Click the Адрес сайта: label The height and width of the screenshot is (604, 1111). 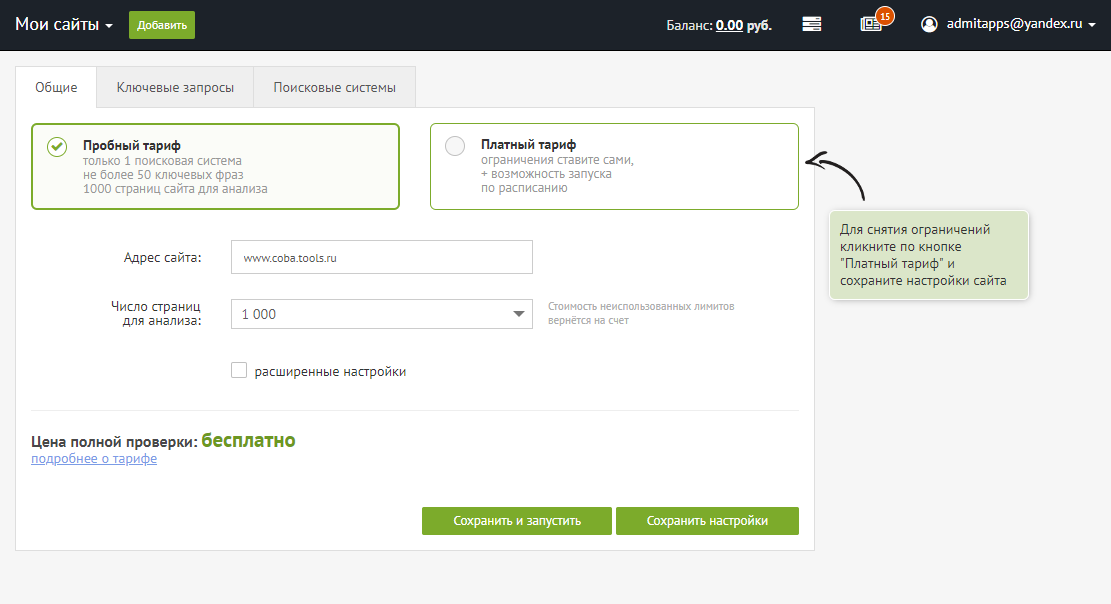[162, 257]
